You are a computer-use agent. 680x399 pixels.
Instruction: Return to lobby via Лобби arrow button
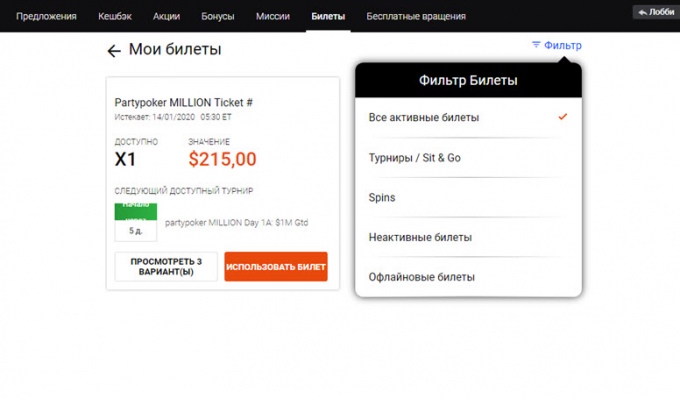coord(656,12)
